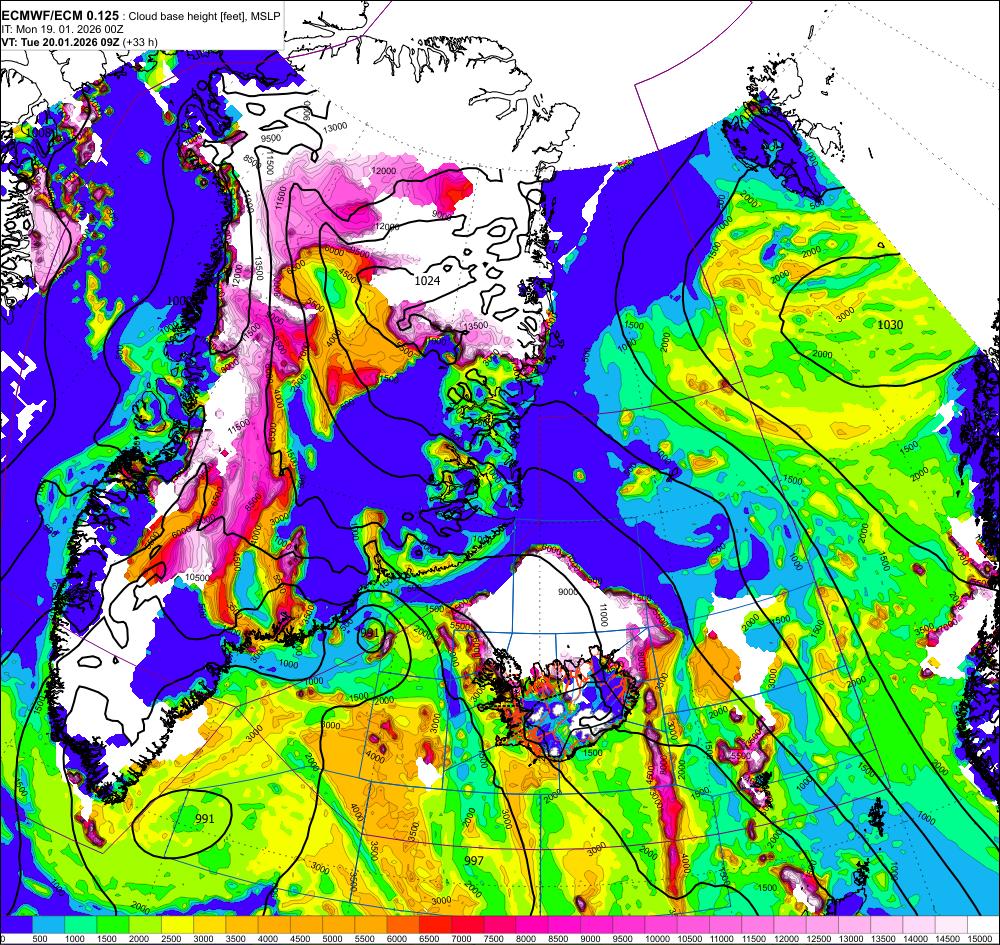This screenshot has width=1000, height=945.
Task: Click the '5500' tick label on the colour scale
Action: coord(363,939)
